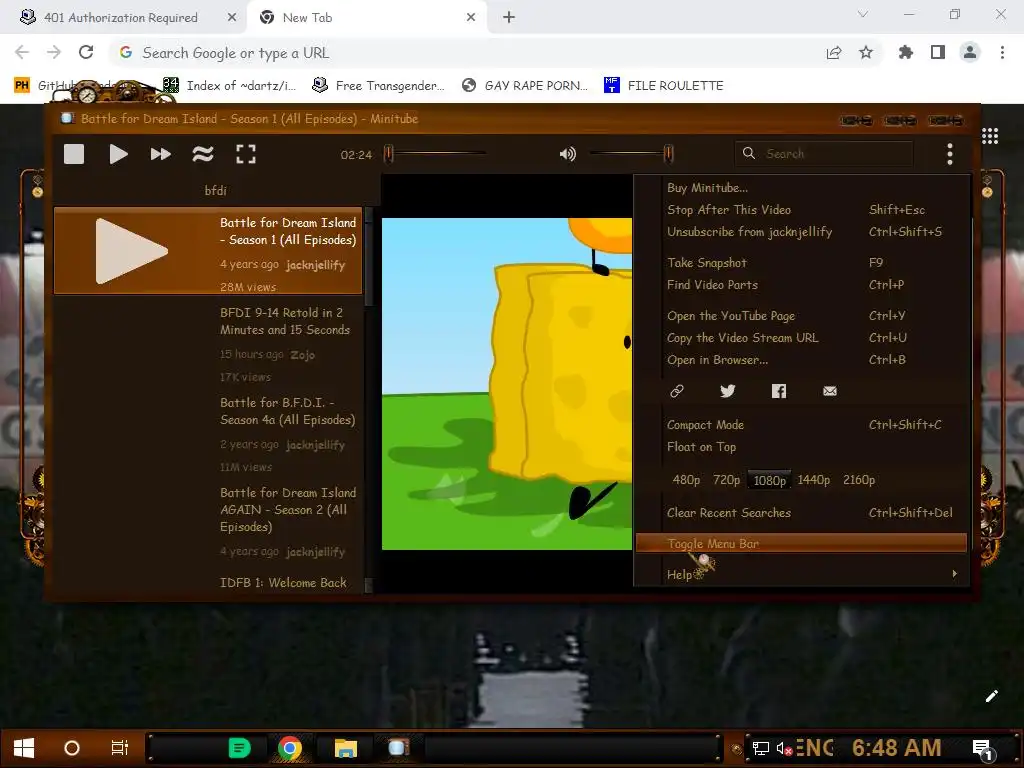Open Battle for B.F.D.I. Season 4a item
Image resolution: width=1024 pixels, height=768 pixels.
(208, 433)
